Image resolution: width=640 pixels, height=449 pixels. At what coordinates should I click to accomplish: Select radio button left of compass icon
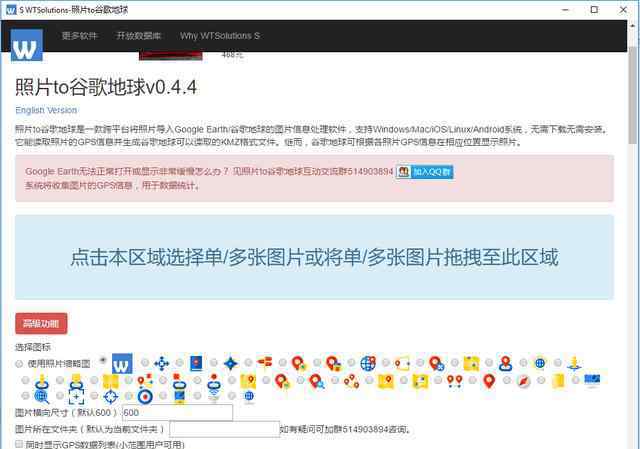coord(507,380)
